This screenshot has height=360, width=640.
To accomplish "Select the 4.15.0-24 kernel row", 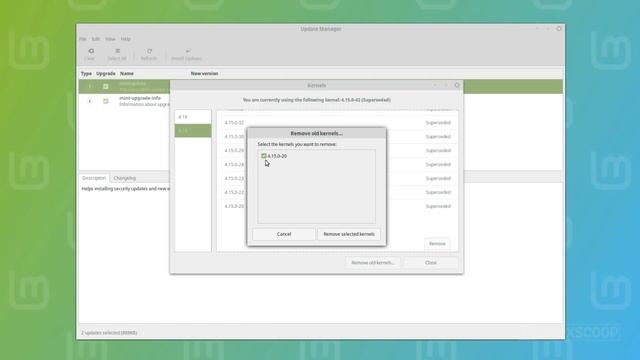I will (337, 164).
